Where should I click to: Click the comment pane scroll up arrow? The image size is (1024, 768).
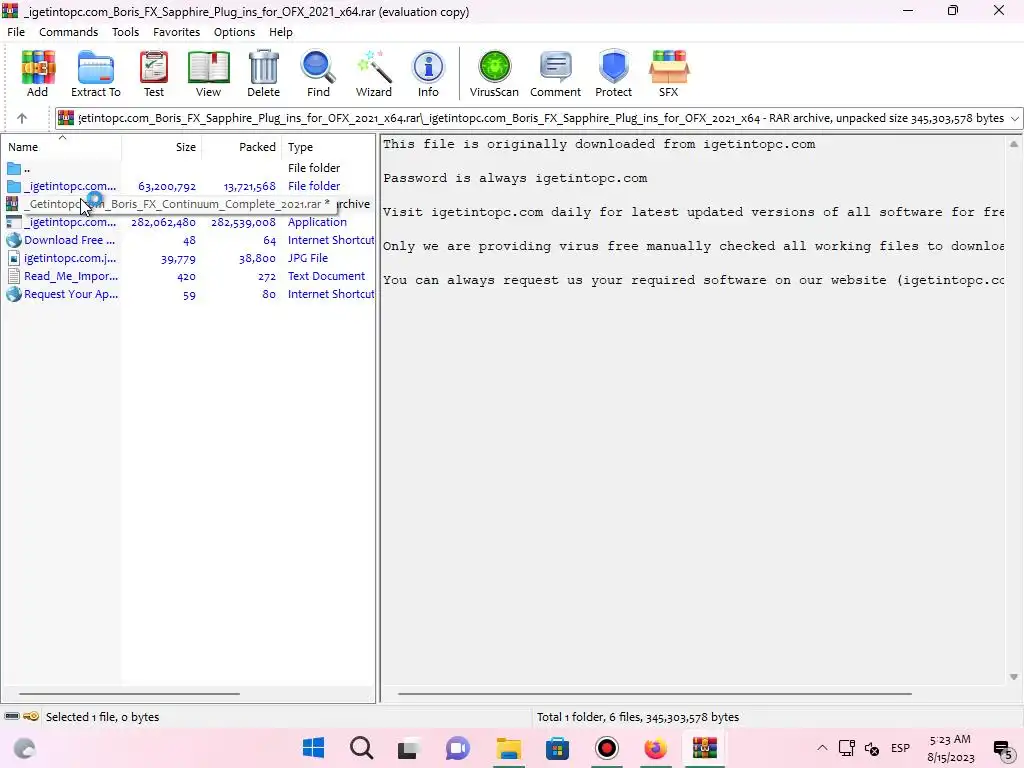1014,144
